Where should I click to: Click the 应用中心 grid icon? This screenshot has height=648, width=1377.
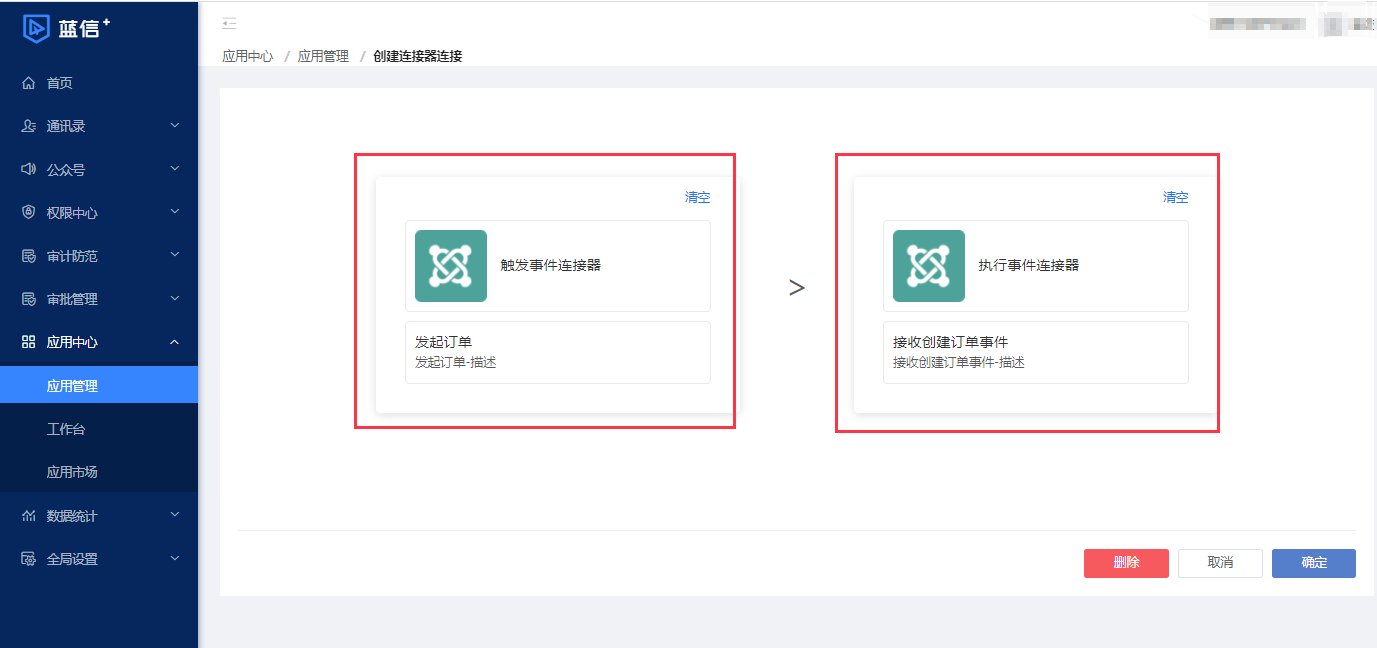[28, 342]
